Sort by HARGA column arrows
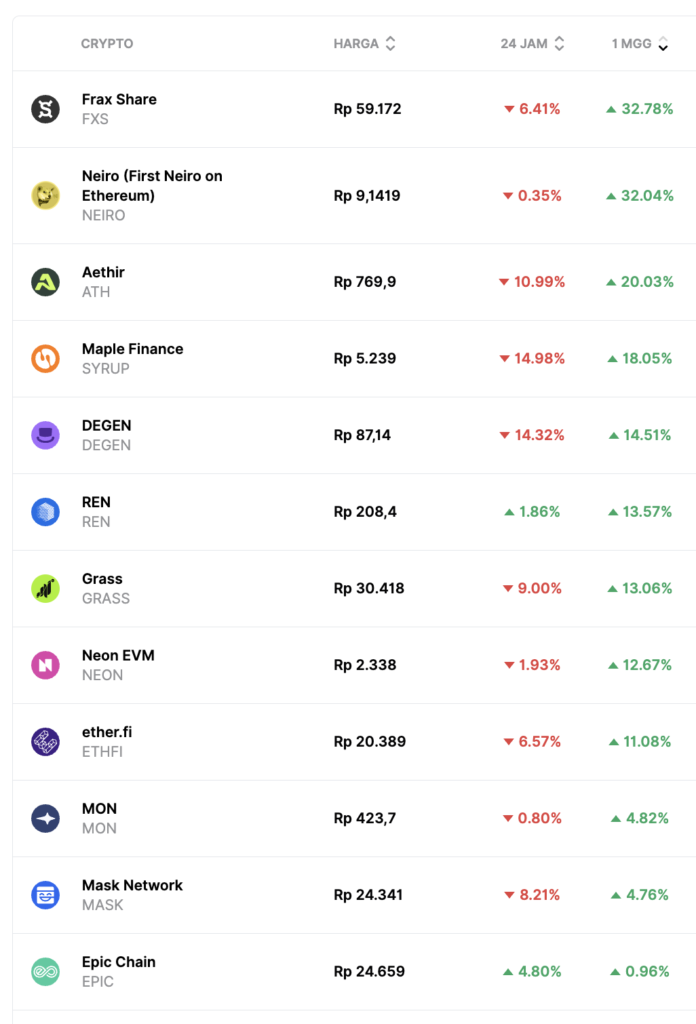696x1024 pixels. tap(390, 44)
